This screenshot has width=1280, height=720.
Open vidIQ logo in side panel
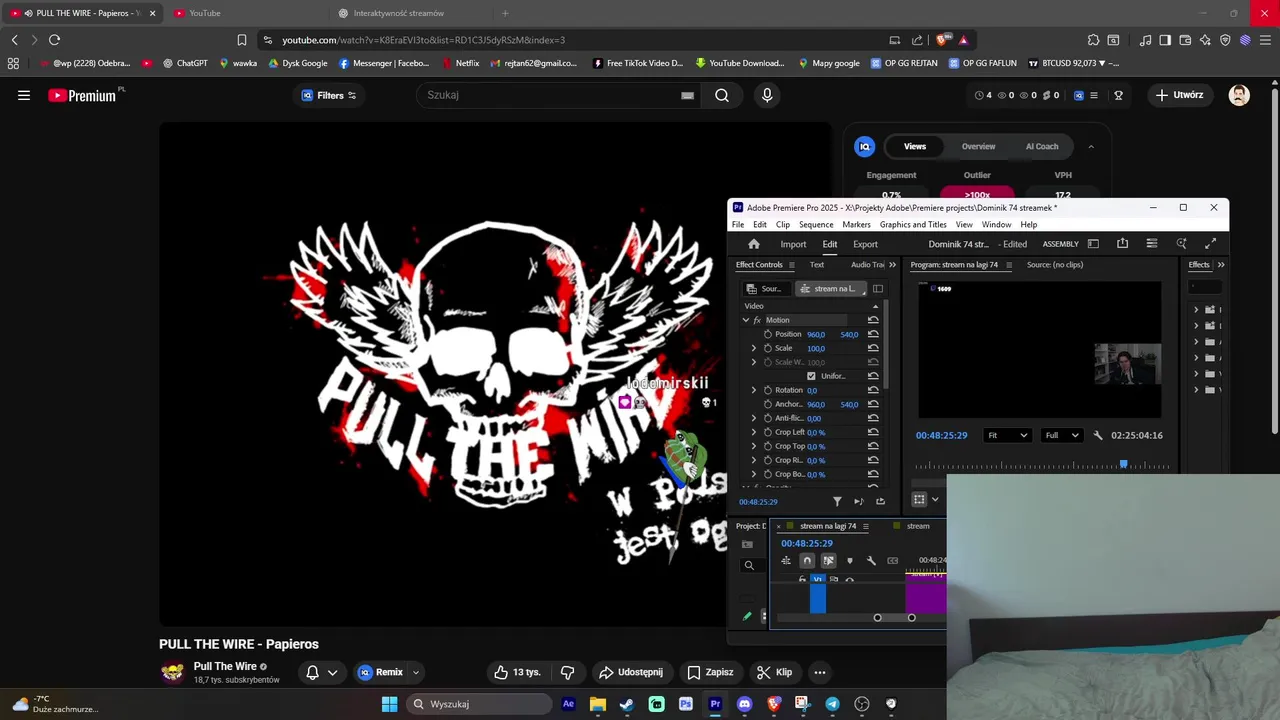point(865,146)
